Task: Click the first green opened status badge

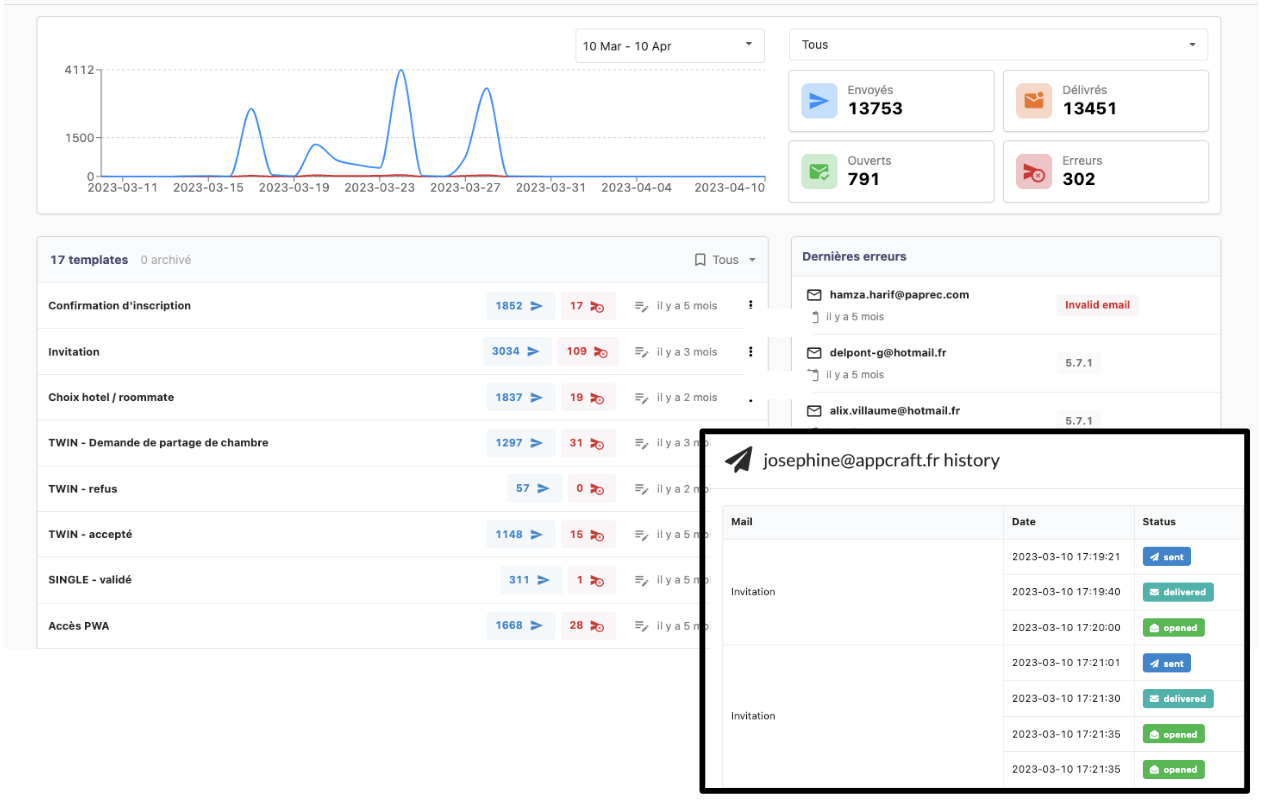Action: (1173, 628)
